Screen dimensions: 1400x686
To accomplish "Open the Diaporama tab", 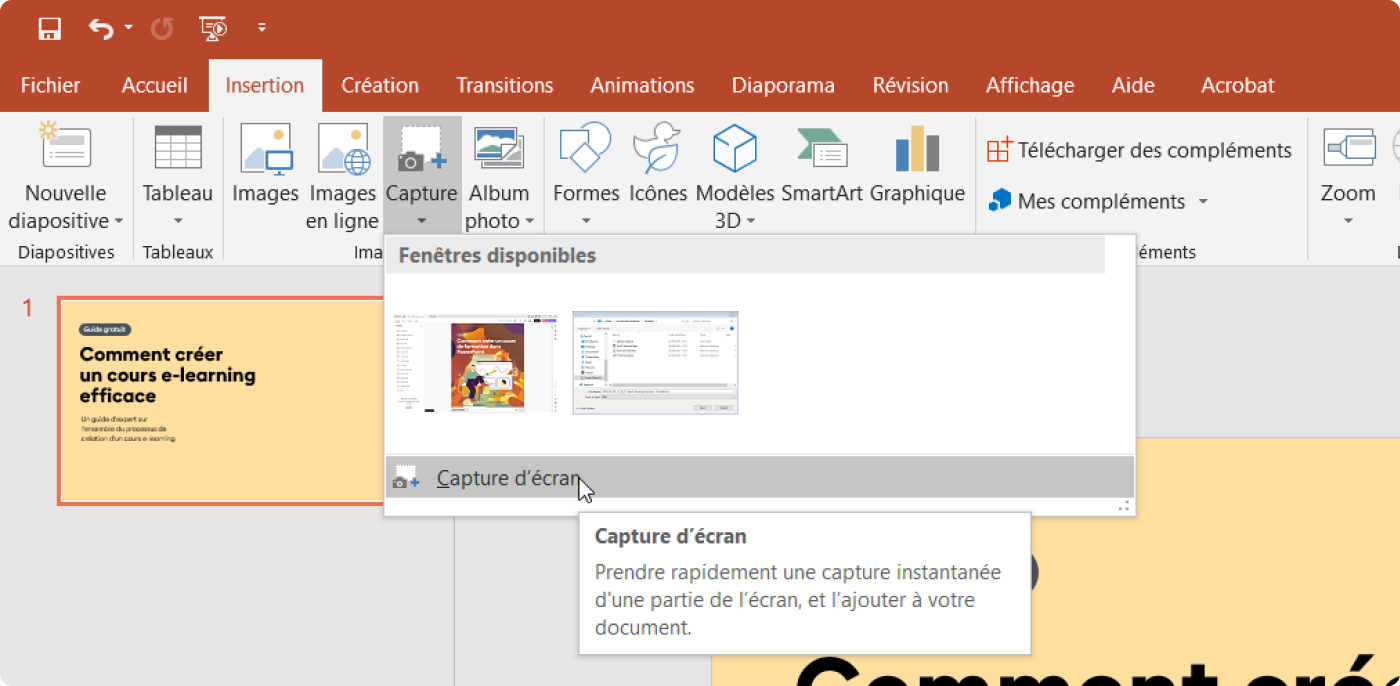I will click(x=783, y=85).
